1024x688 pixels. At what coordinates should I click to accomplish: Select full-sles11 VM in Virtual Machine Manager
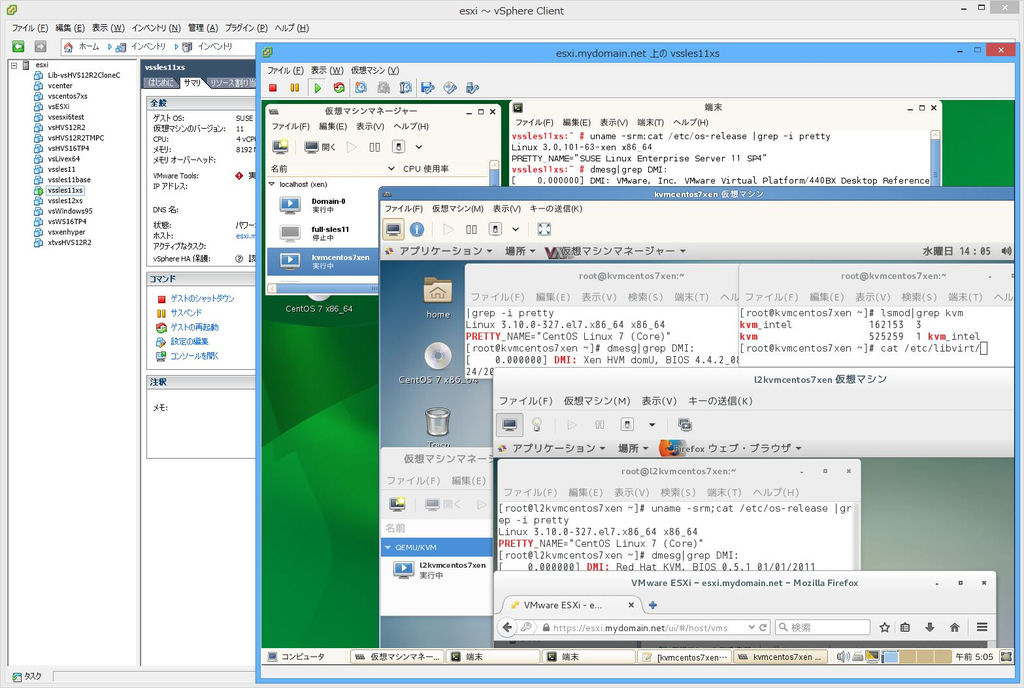pos(323,233)
